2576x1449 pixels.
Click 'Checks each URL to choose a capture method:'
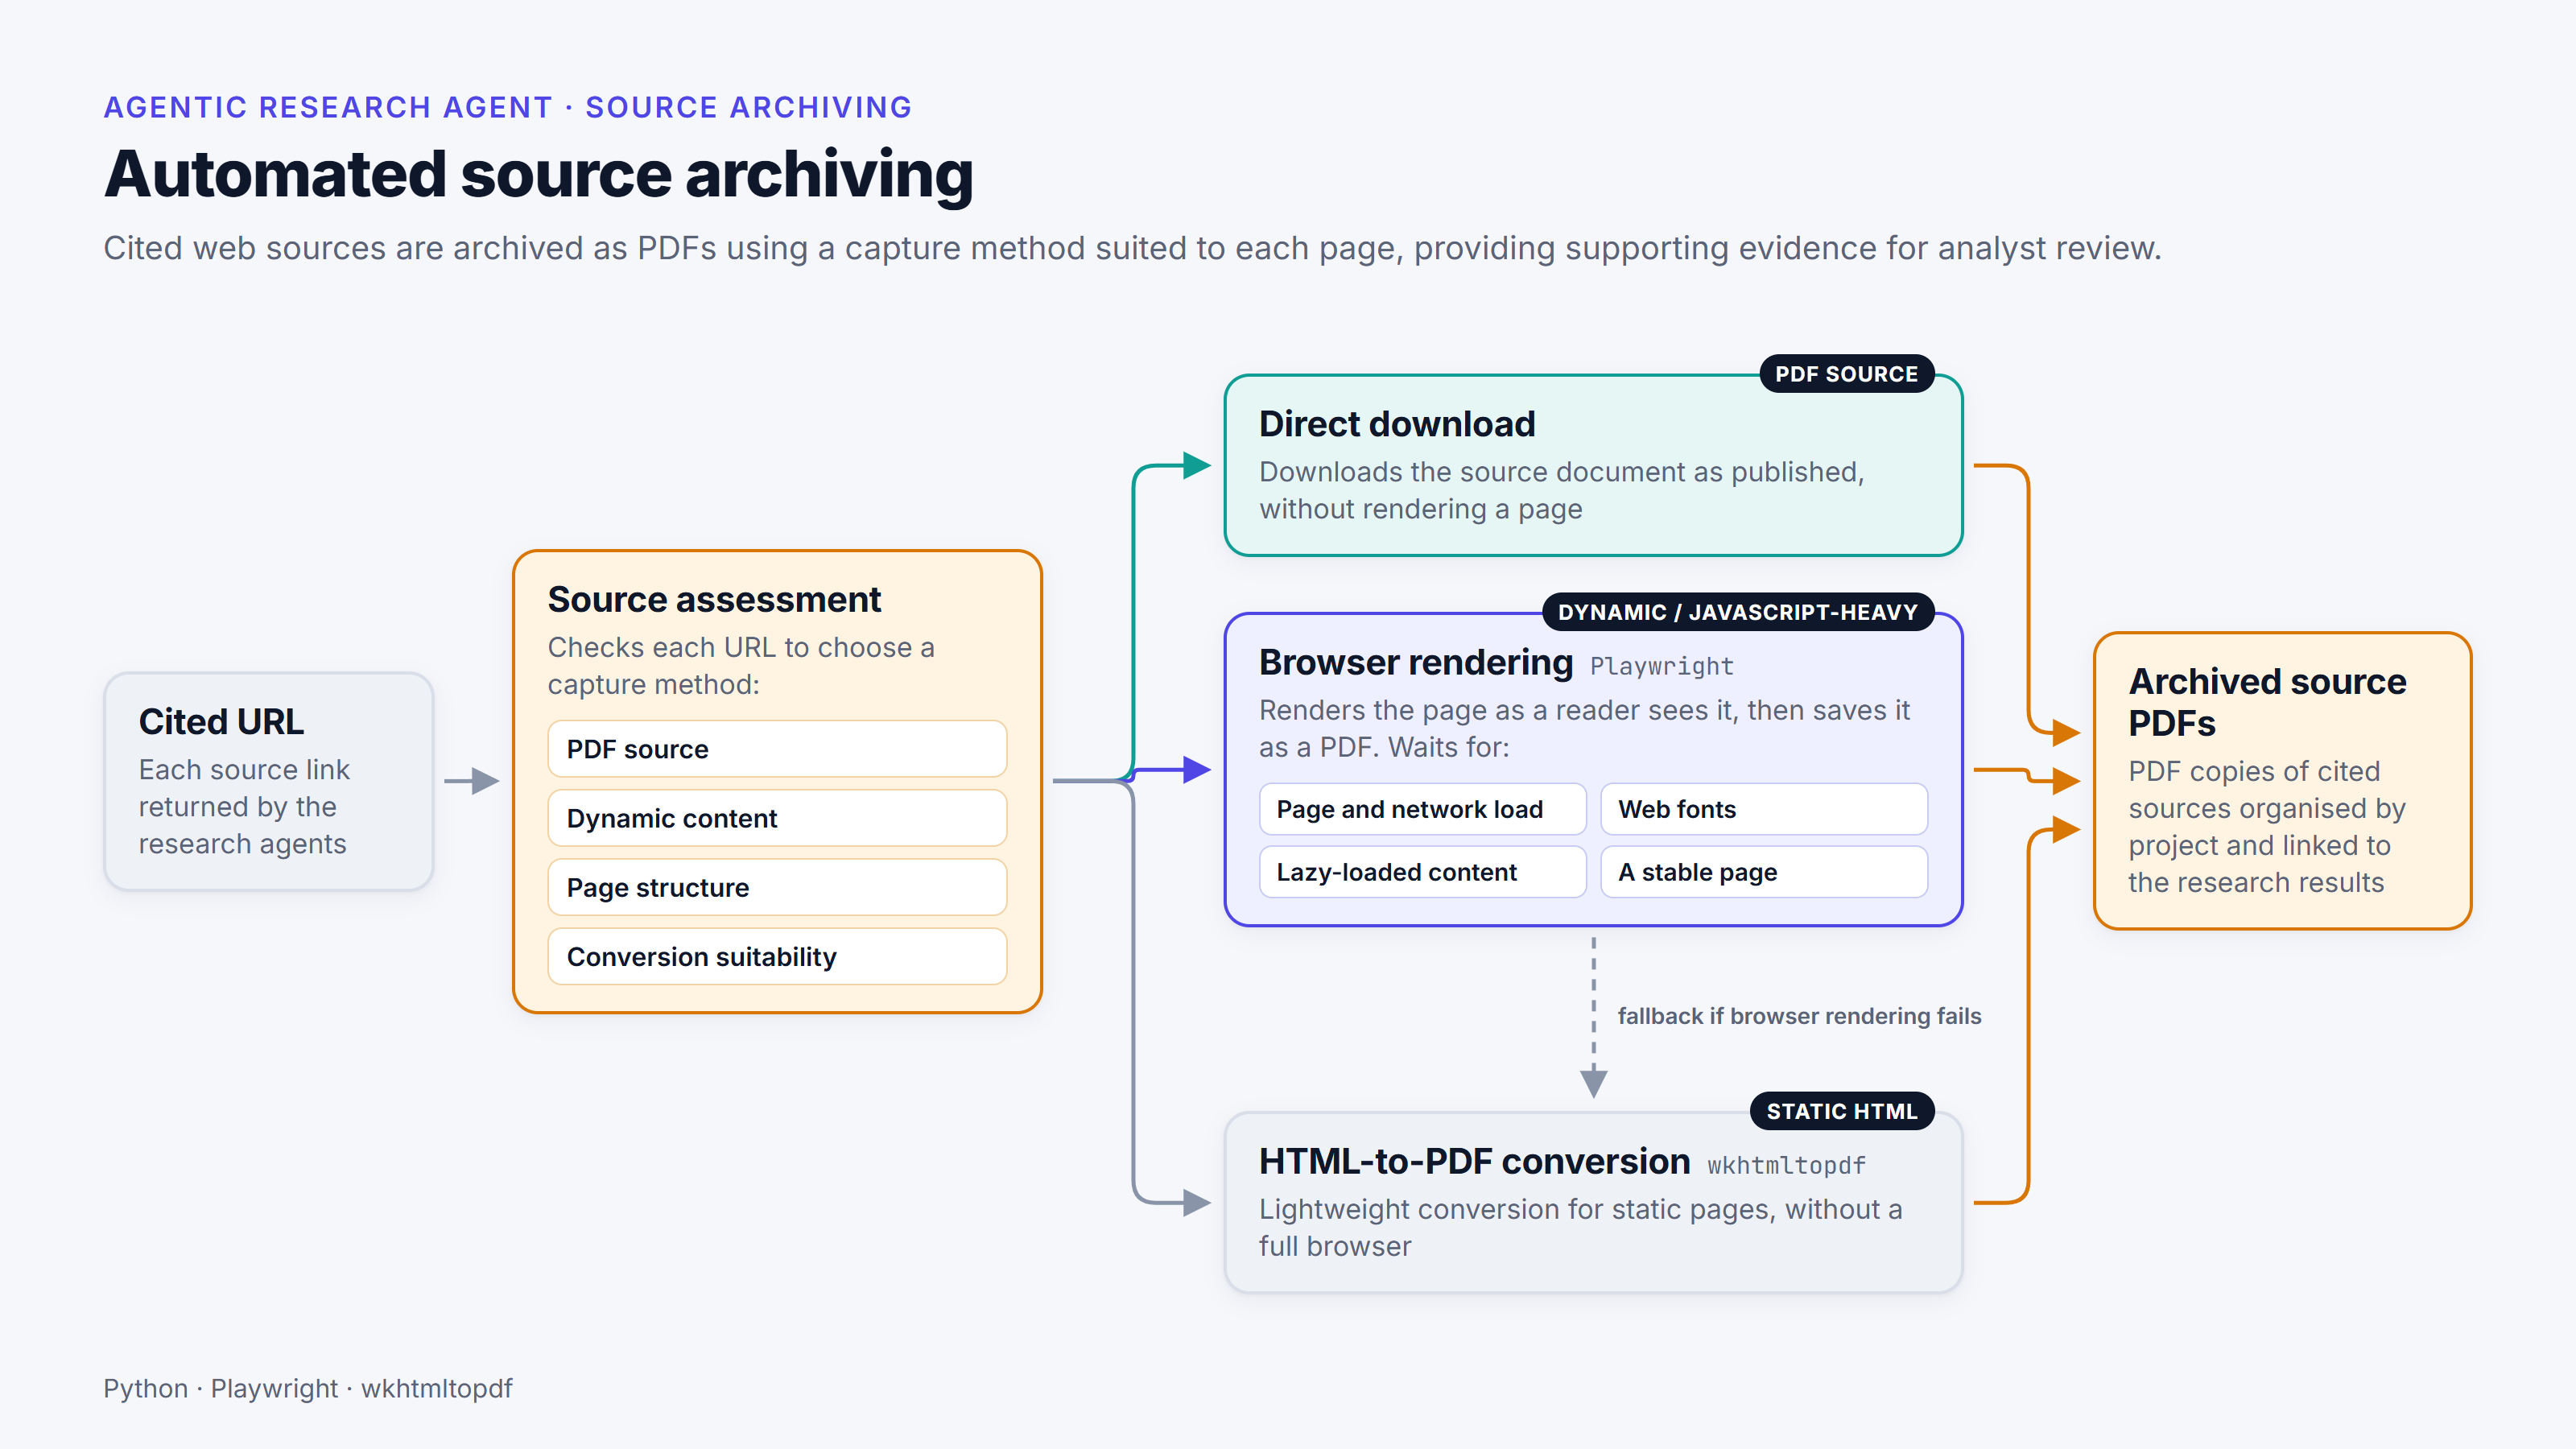click(x=741, y=665)
